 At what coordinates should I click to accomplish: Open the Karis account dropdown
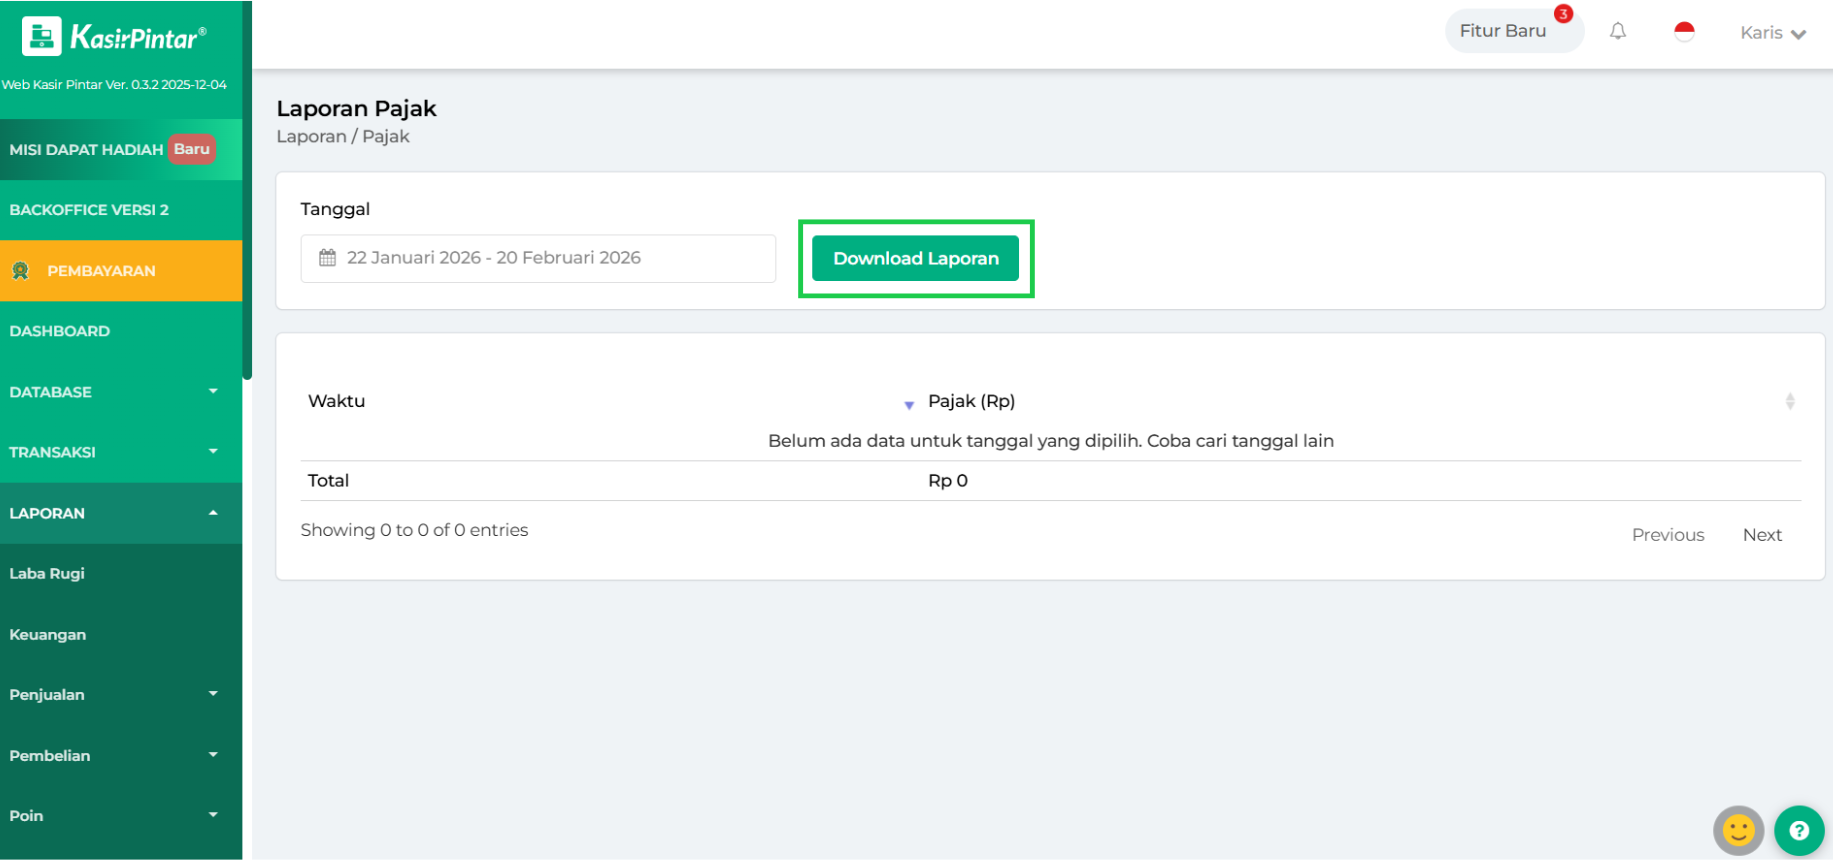pyautogui.click(x=1772, y=33)
